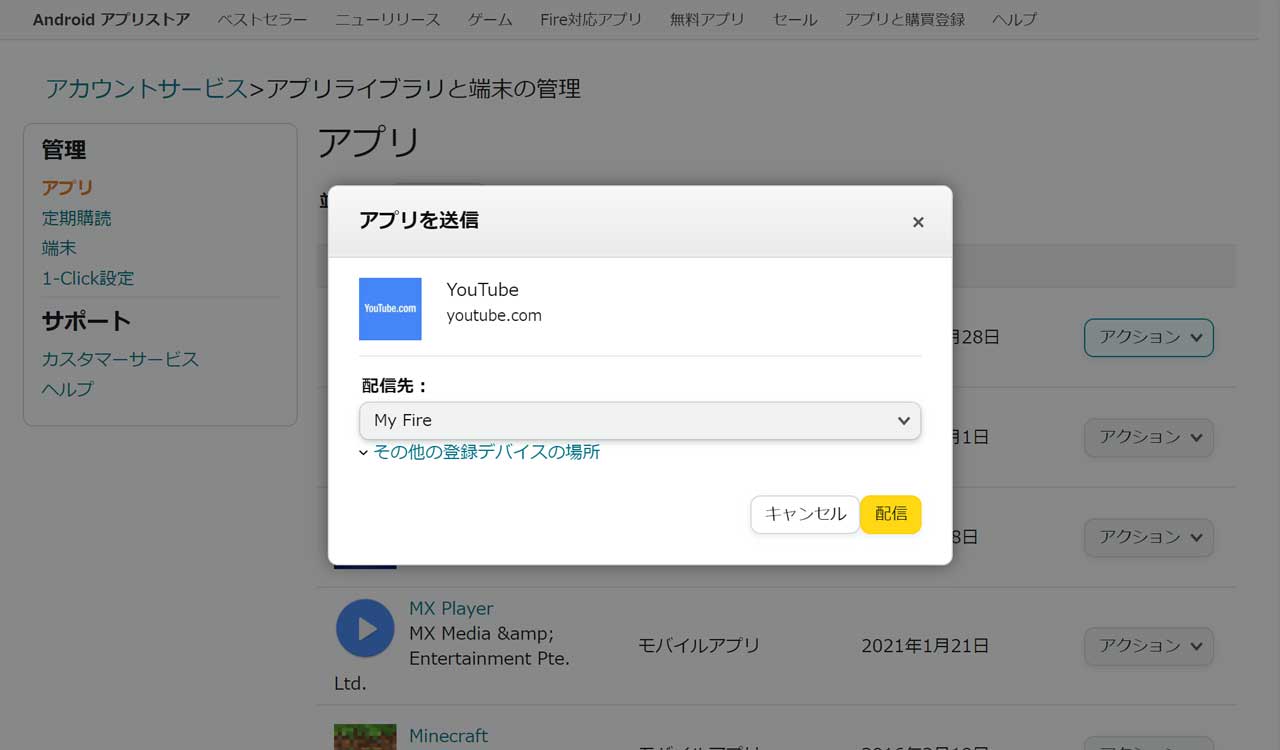Open the ゲーム menu item
Image resolution: width=1280 pixels, height=750 pixels.
click(490, 19)
